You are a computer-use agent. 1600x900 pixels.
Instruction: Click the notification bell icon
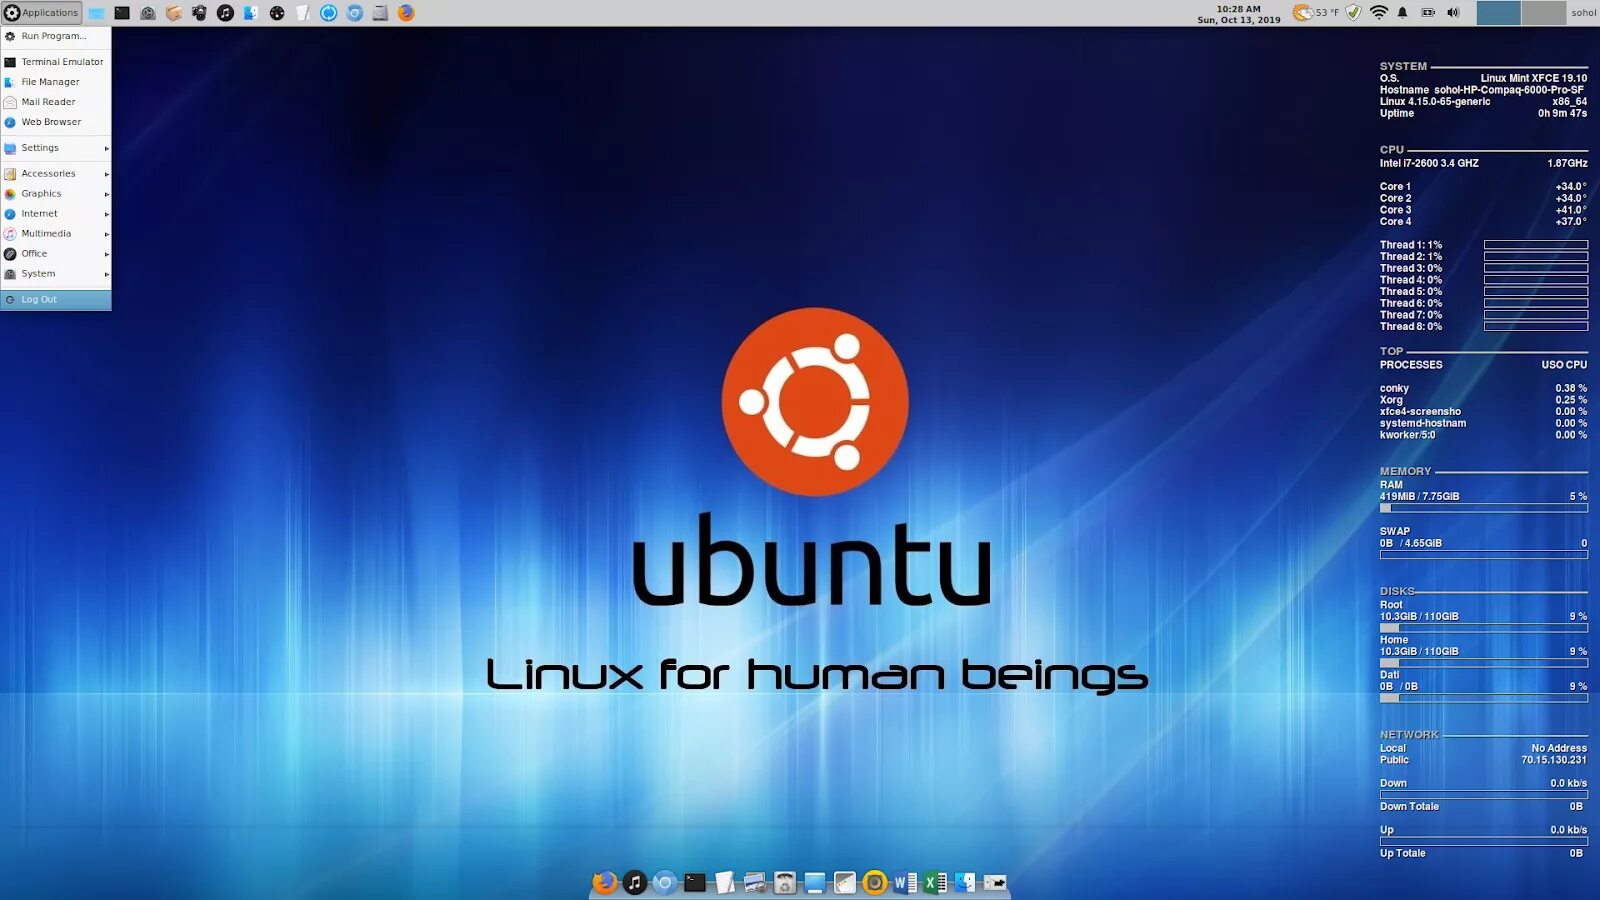(x=1402, y=13)
